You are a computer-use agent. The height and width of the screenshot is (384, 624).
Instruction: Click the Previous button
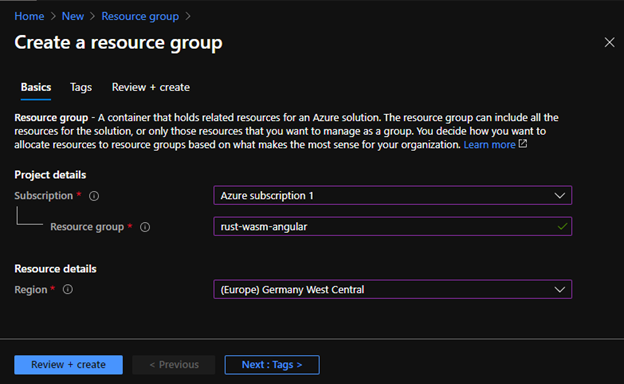(174, 365)
